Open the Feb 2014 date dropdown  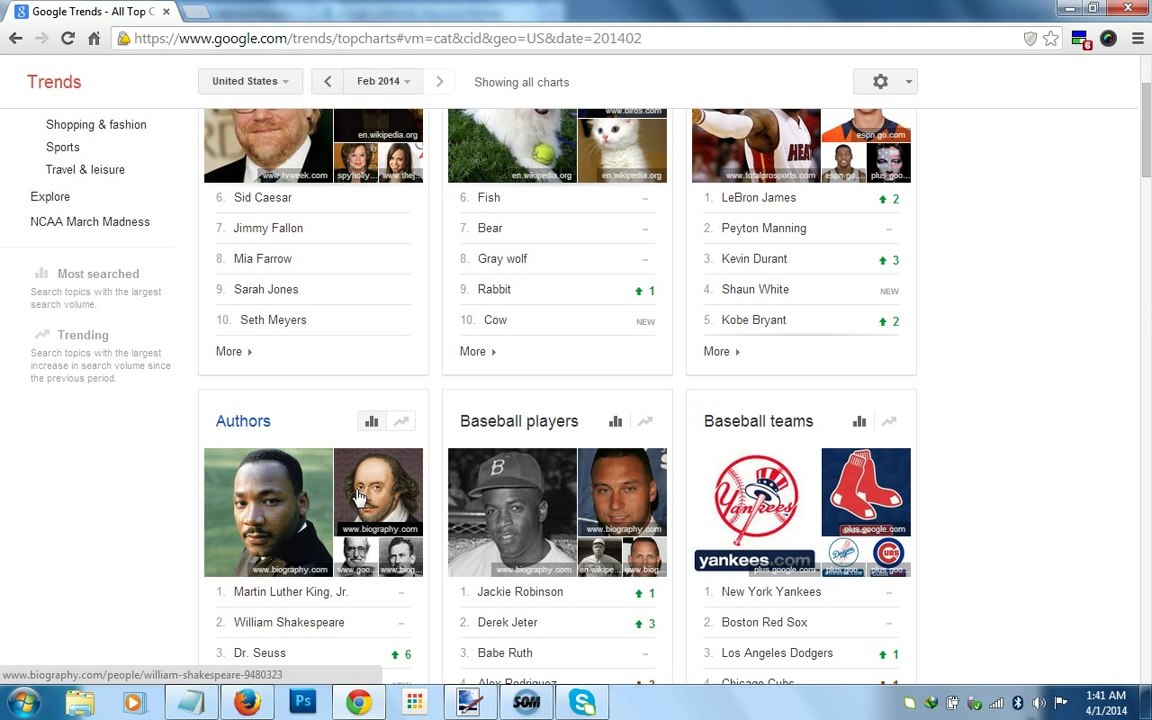(x=384, y=82)
